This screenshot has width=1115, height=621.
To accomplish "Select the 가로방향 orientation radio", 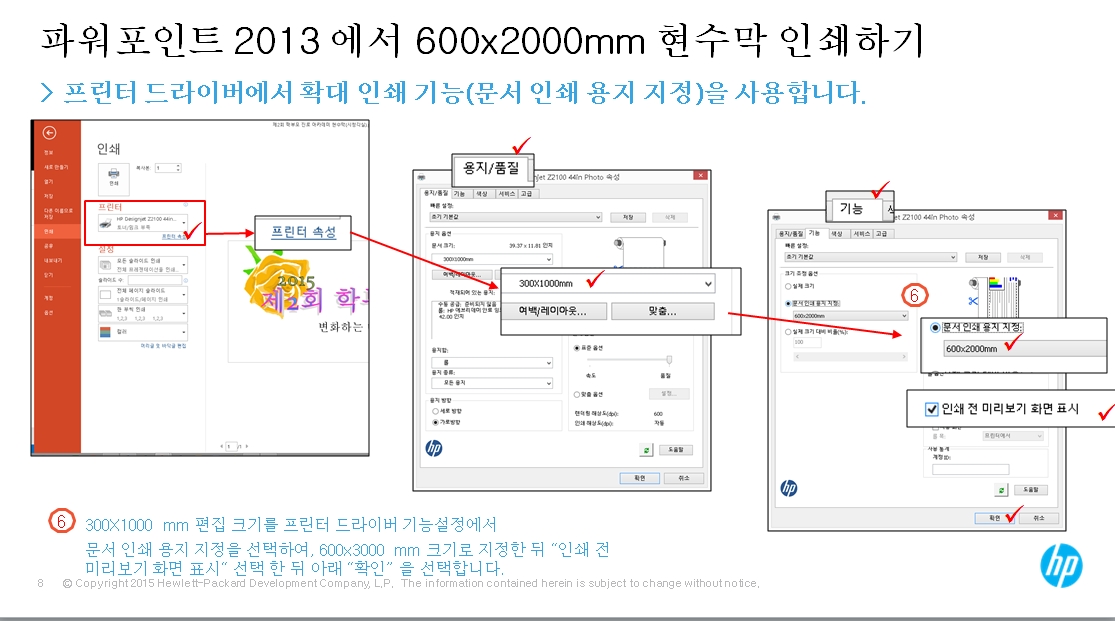I will [x=435, y=423].
